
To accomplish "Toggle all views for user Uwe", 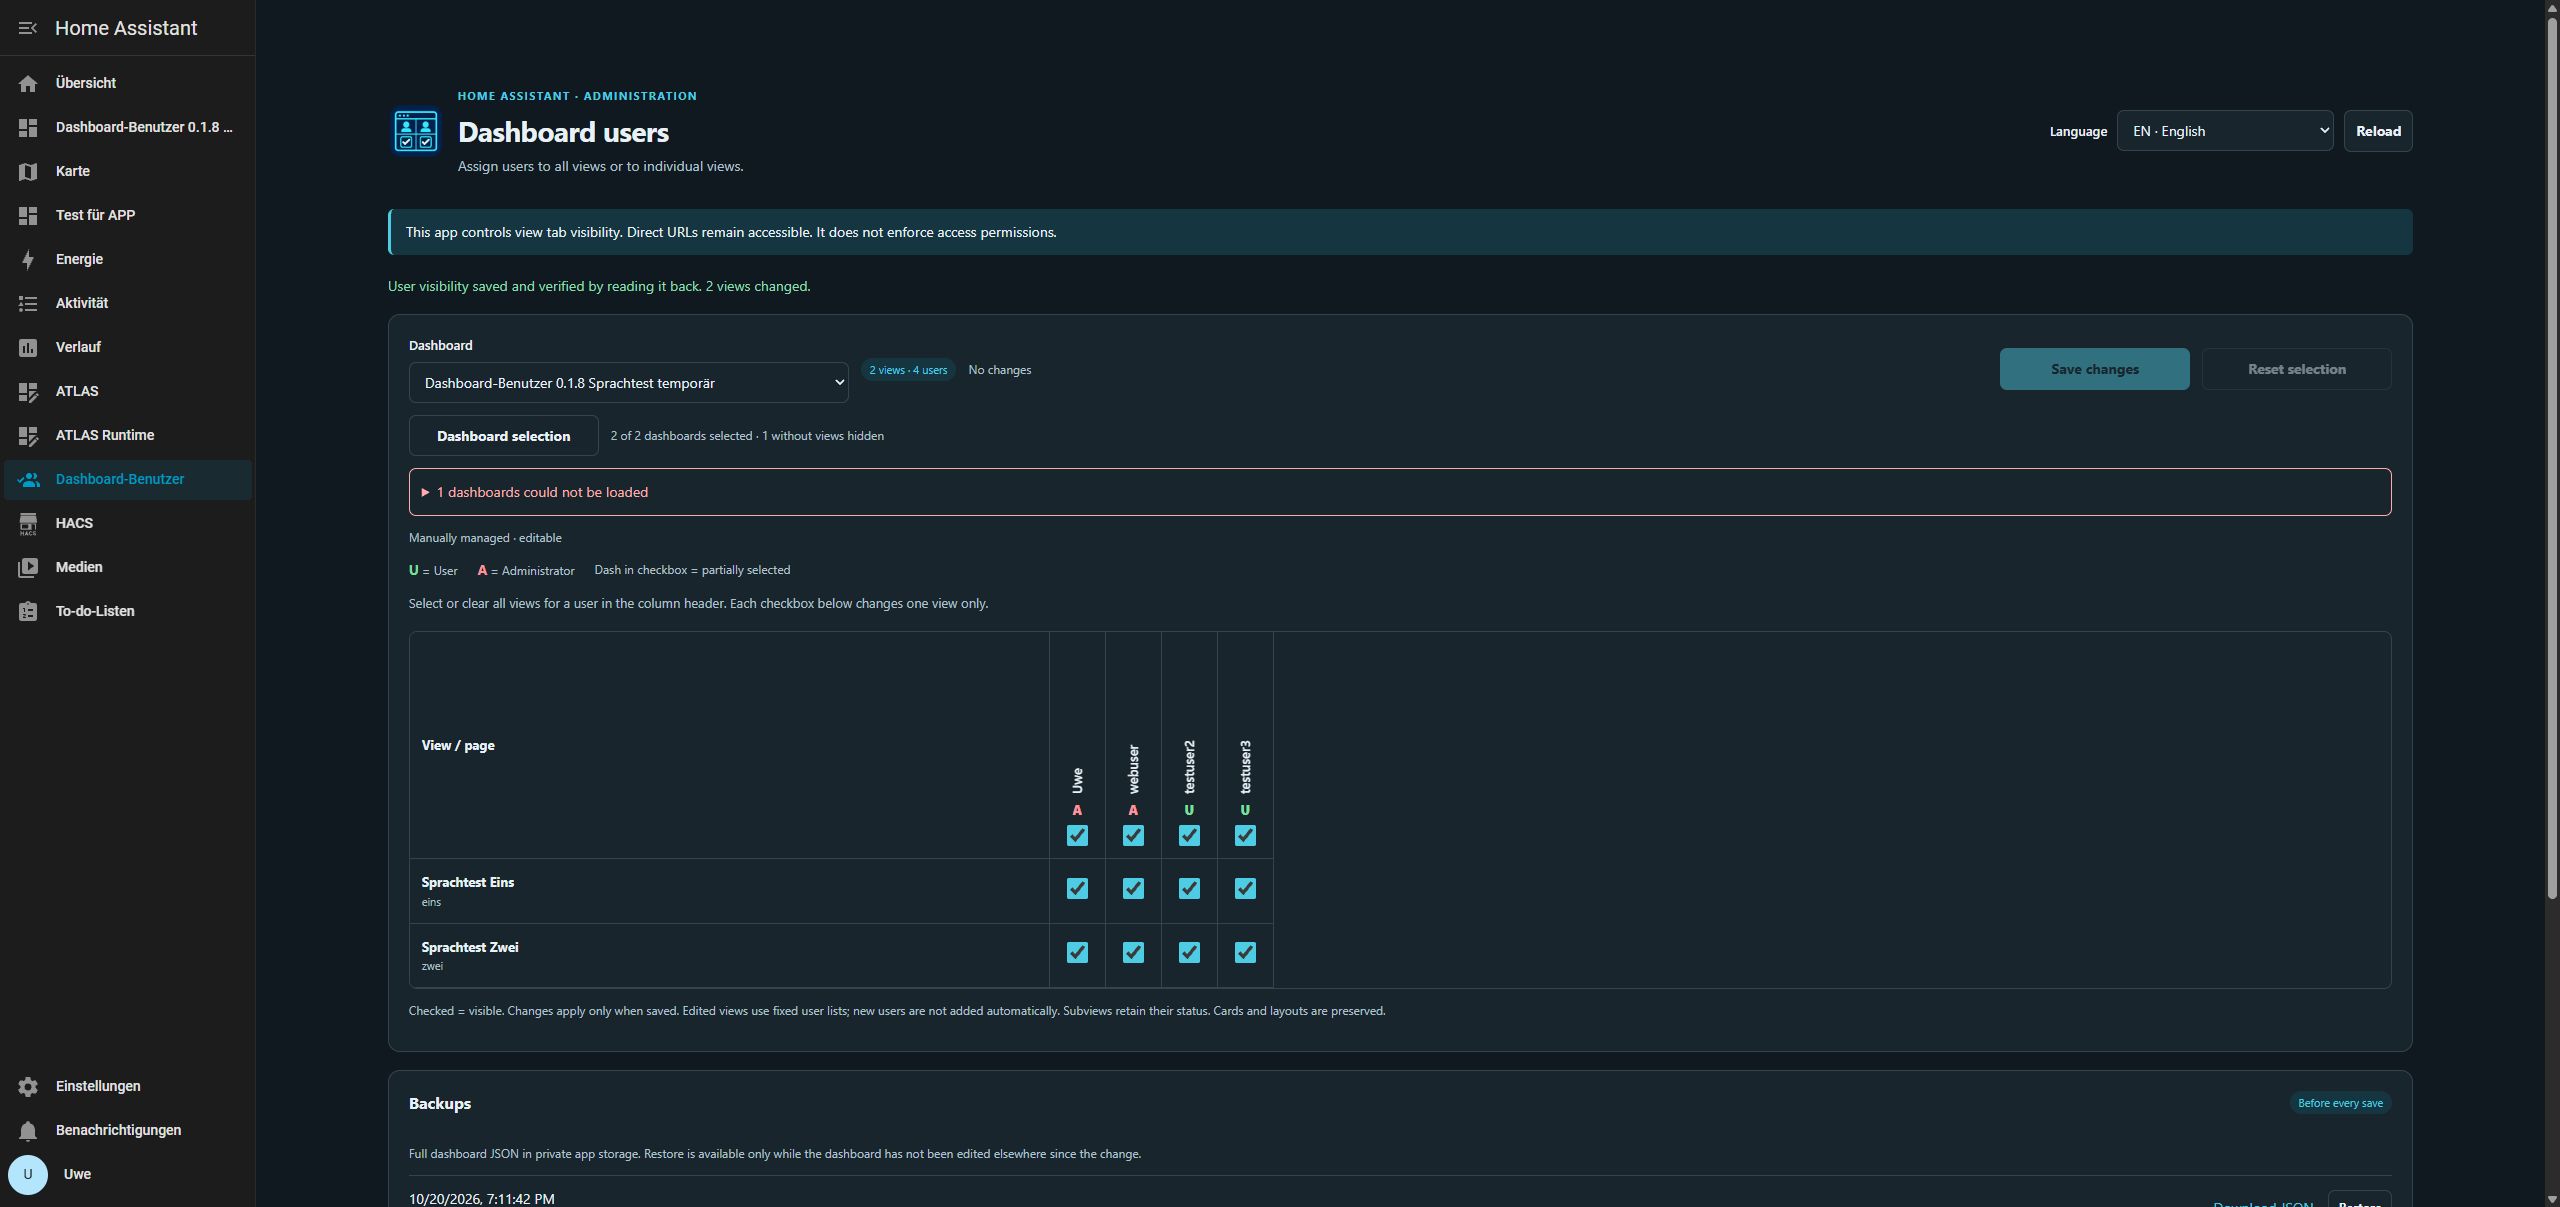I will coord(1077,835).
